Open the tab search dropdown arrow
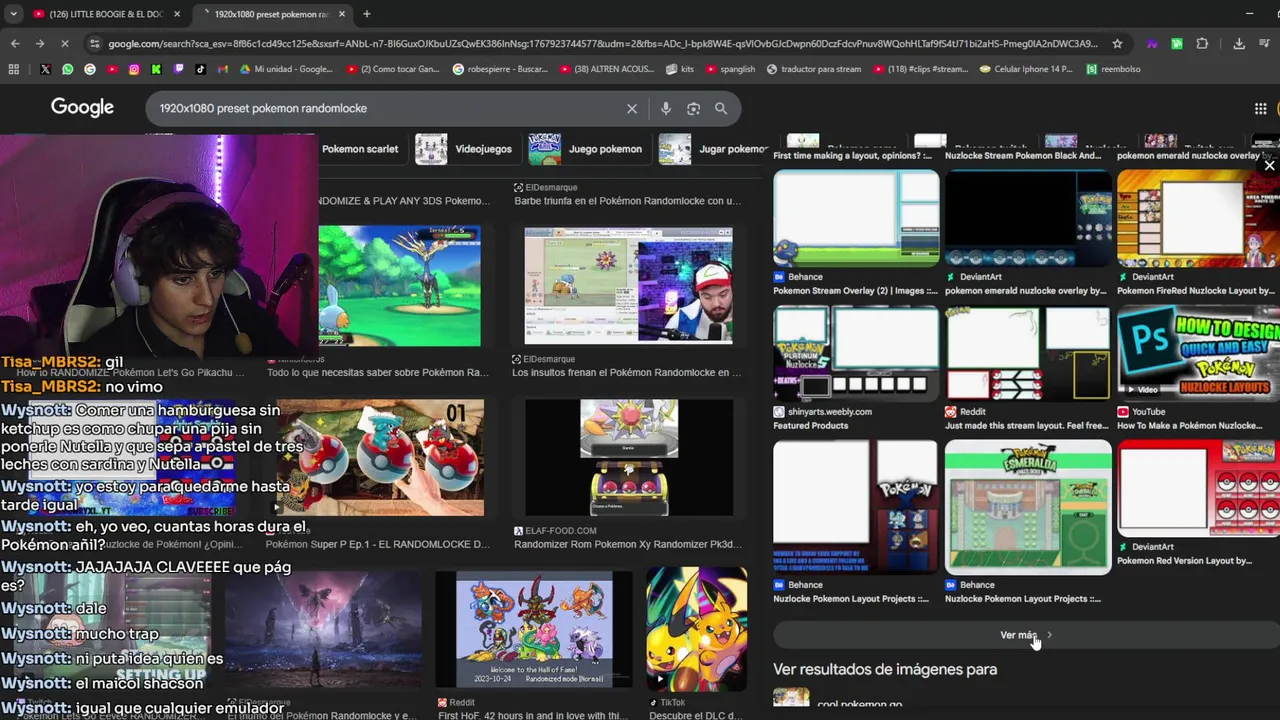The width and height of the screenshot is (1280, 720). coord(13,14)
